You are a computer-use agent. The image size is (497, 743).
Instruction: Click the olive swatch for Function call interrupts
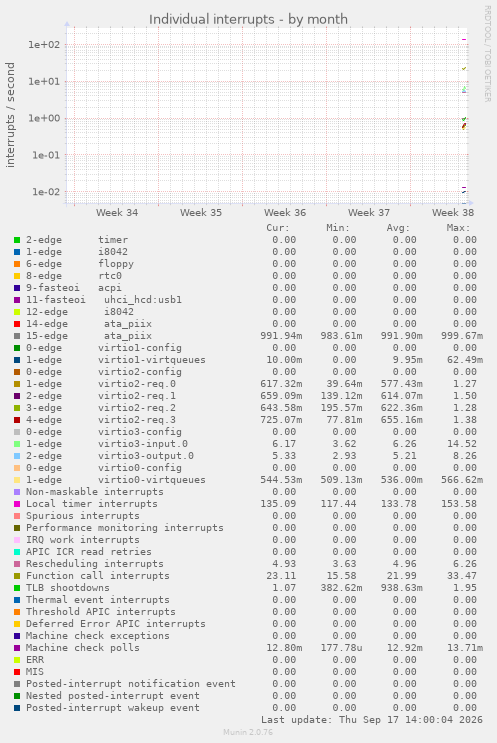tap(17, 576)
